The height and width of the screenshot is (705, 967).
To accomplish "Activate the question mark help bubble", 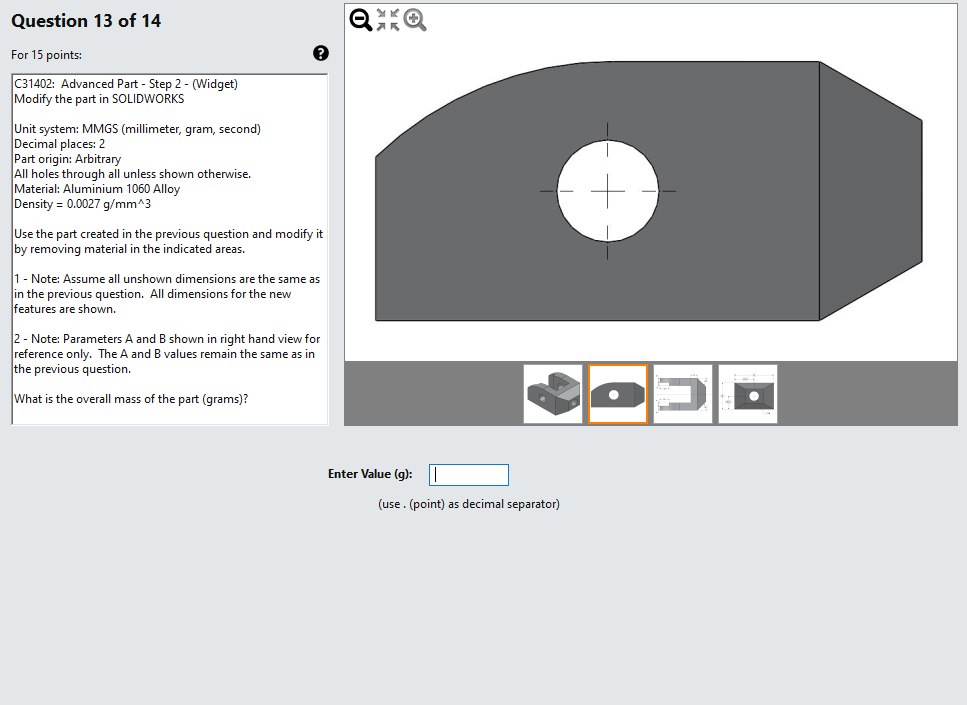I will pos(320,53).
